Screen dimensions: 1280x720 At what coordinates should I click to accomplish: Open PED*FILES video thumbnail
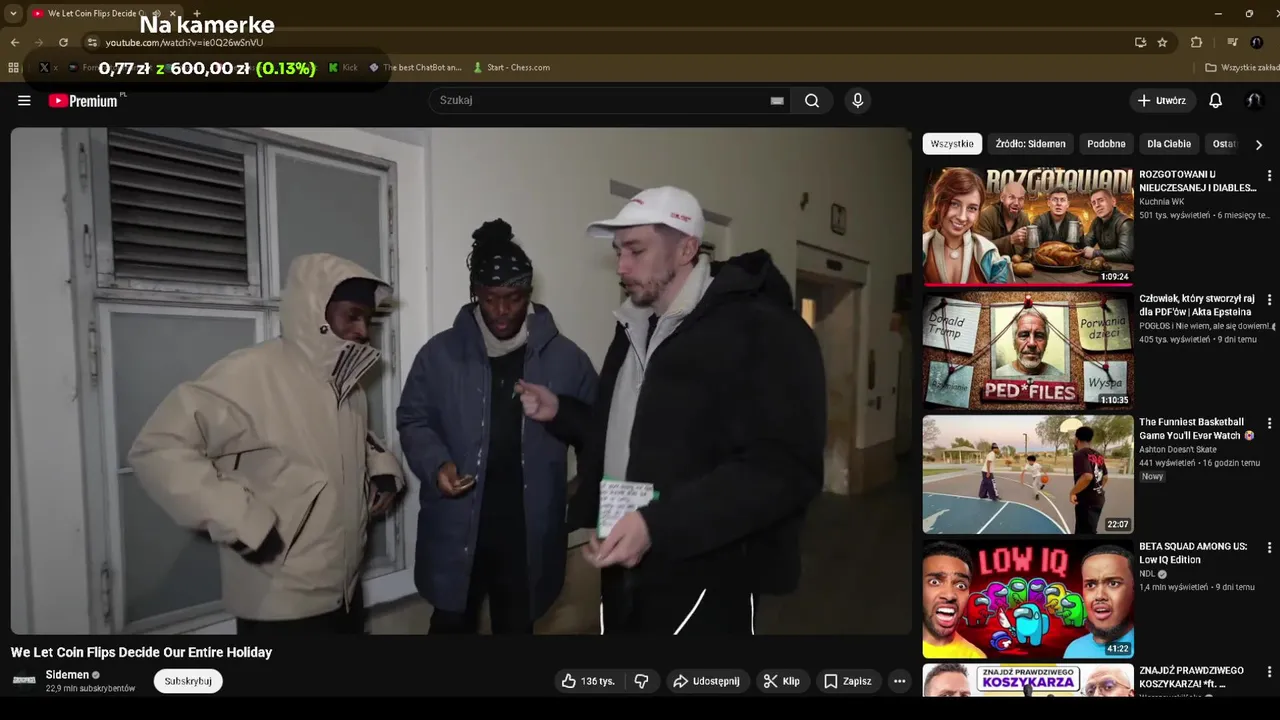(x=1028, y=350)
